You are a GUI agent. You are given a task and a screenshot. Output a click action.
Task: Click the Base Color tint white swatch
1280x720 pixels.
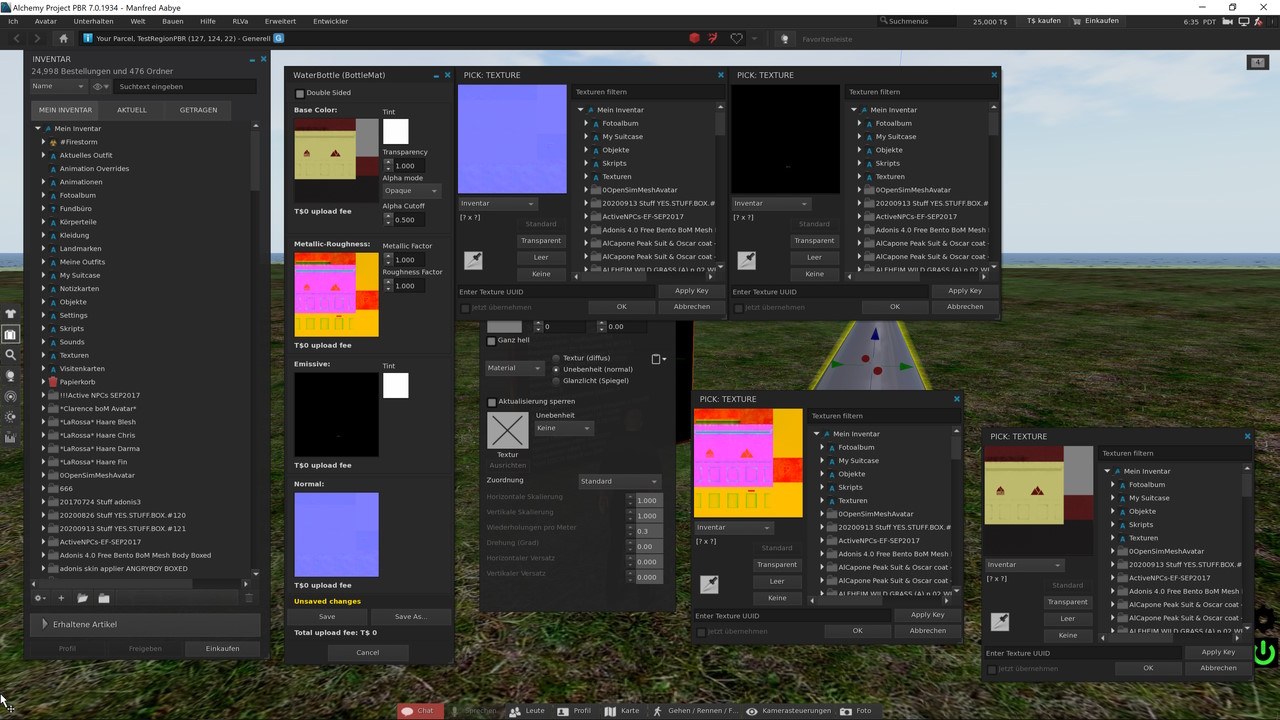click(396, 131)
